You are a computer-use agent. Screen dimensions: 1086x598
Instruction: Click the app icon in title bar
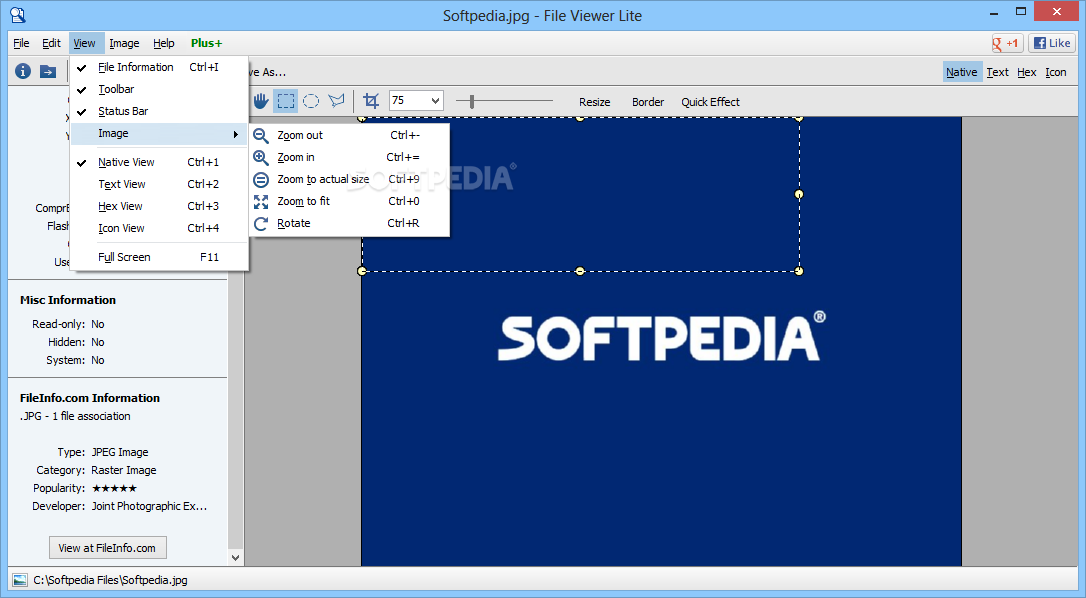[17, 15]
